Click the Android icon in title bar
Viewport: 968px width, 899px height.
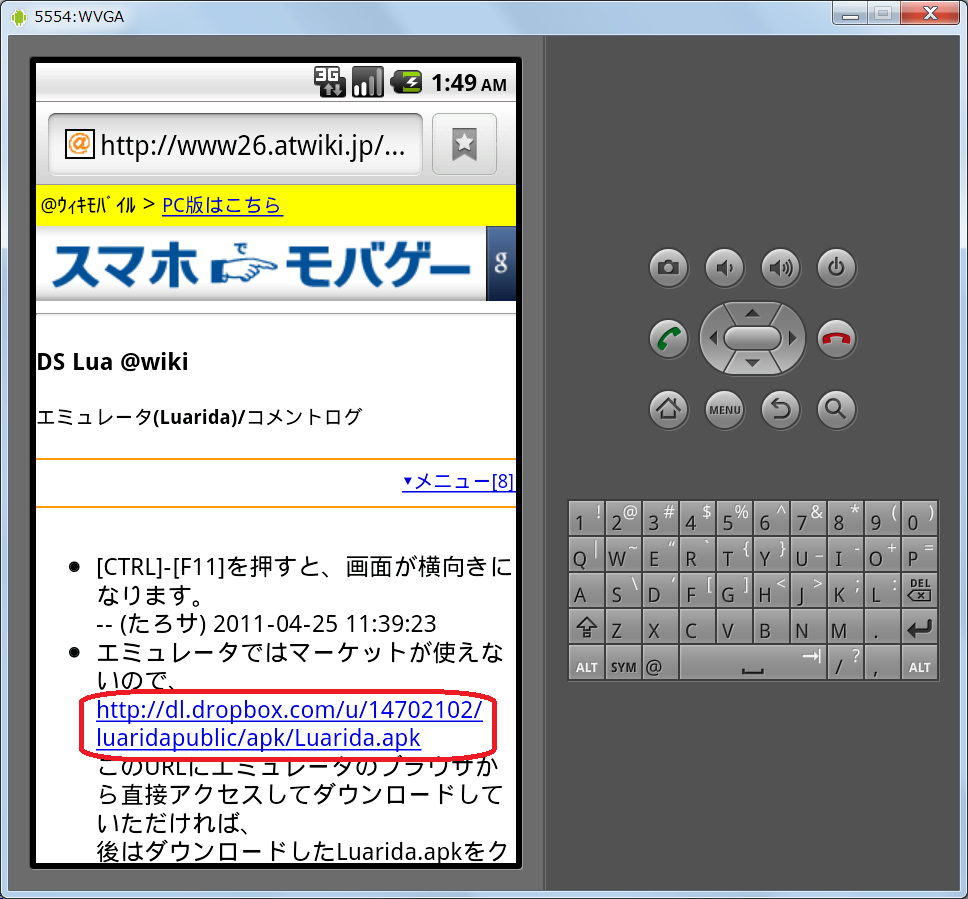tap(19, 17)
